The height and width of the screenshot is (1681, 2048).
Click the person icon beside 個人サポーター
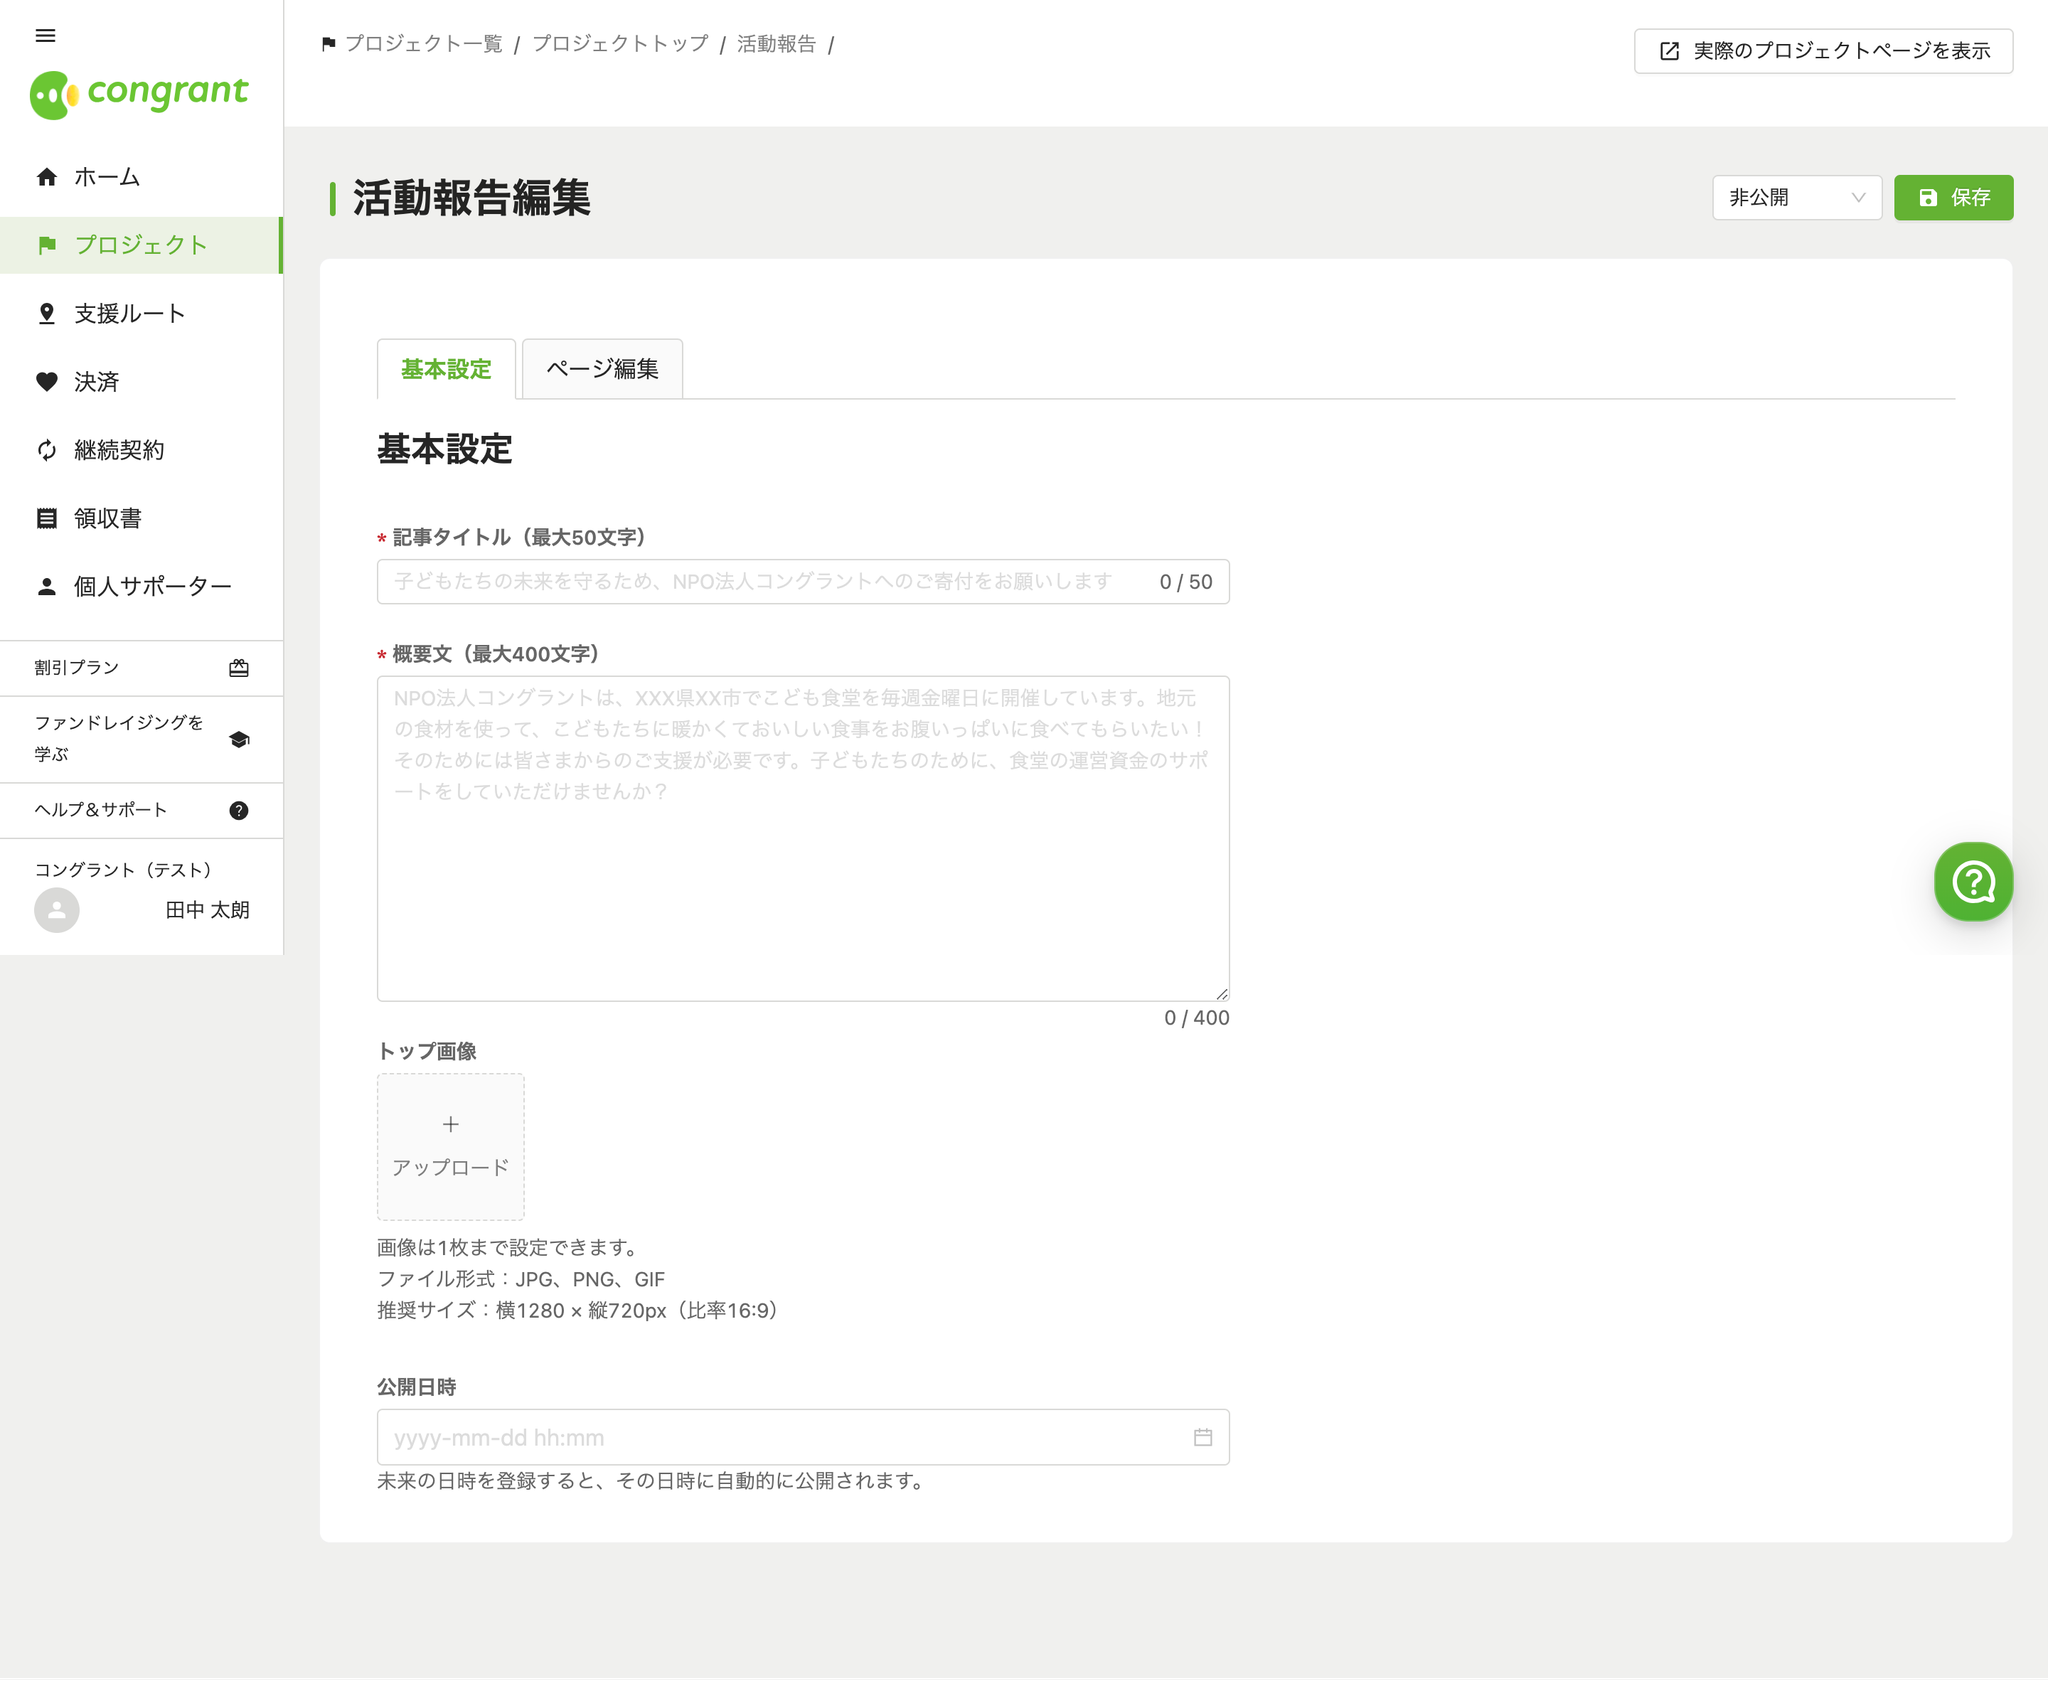pos(46,587)
